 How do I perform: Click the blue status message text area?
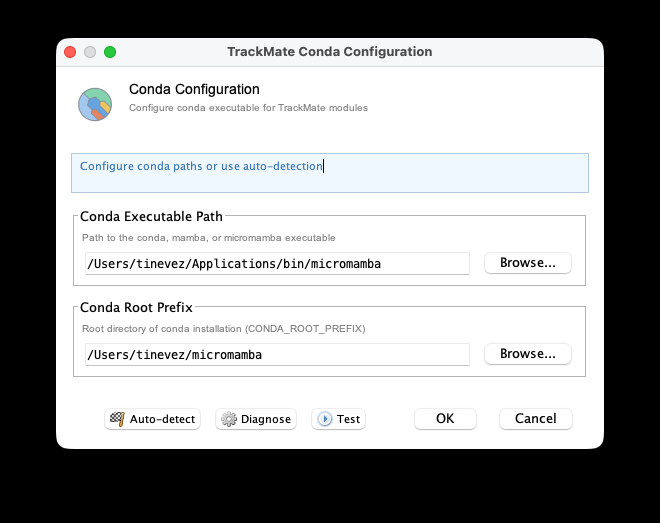[329, 172]
